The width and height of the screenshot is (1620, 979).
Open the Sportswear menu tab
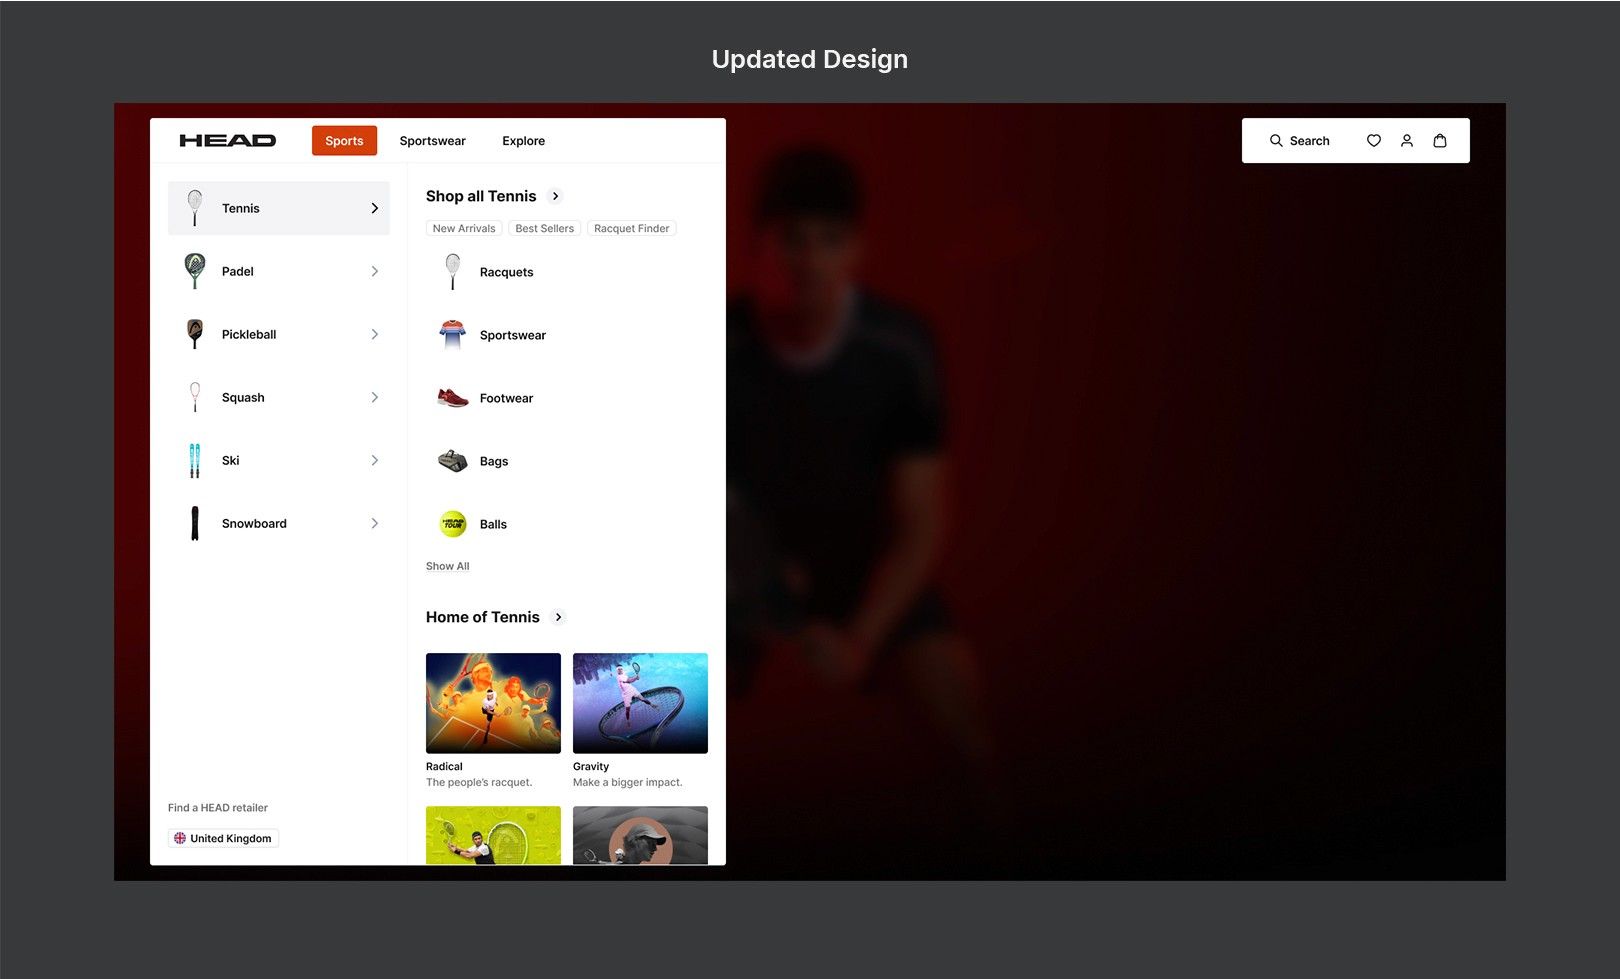point(432,141)
